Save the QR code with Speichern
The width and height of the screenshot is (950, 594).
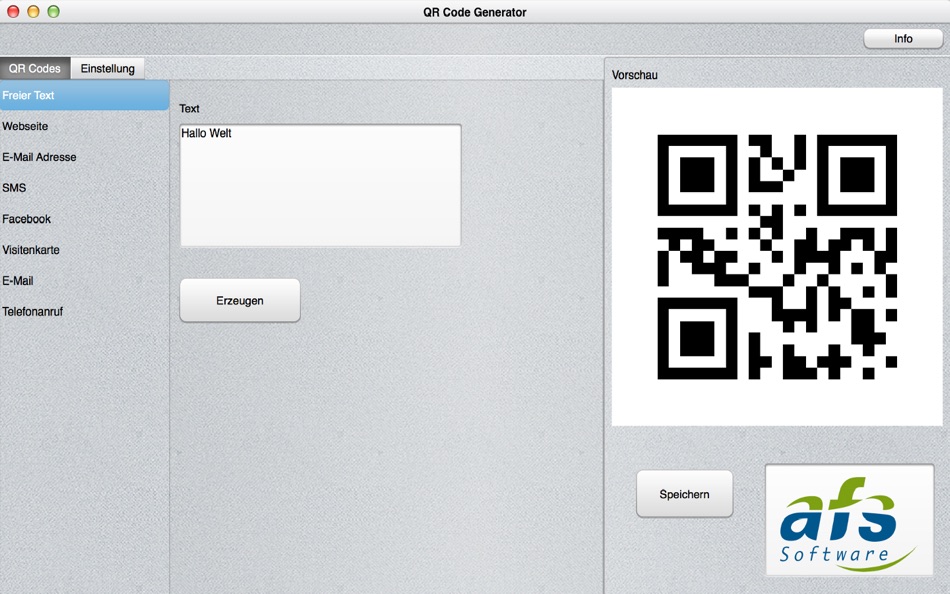pos(685,494)
